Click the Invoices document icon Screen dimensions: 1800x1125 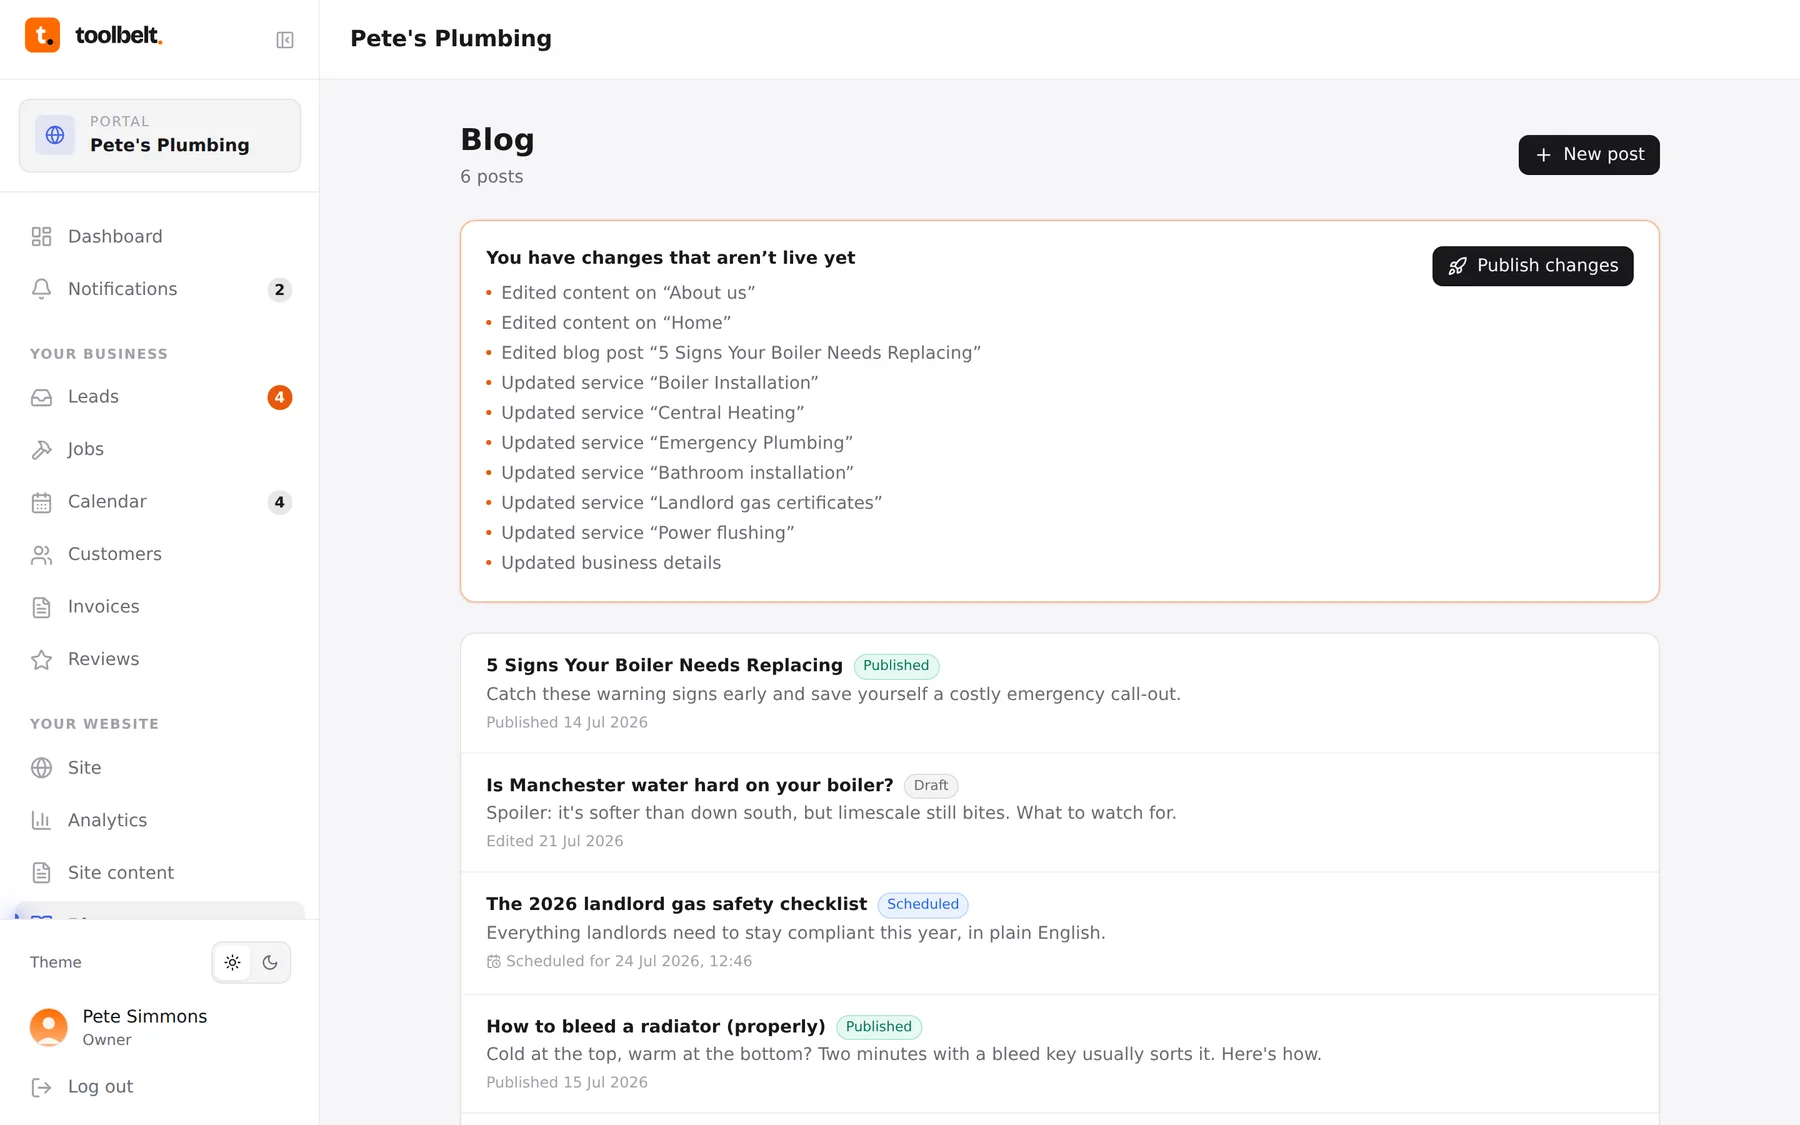pyautogui.click(x=41, y=607)
